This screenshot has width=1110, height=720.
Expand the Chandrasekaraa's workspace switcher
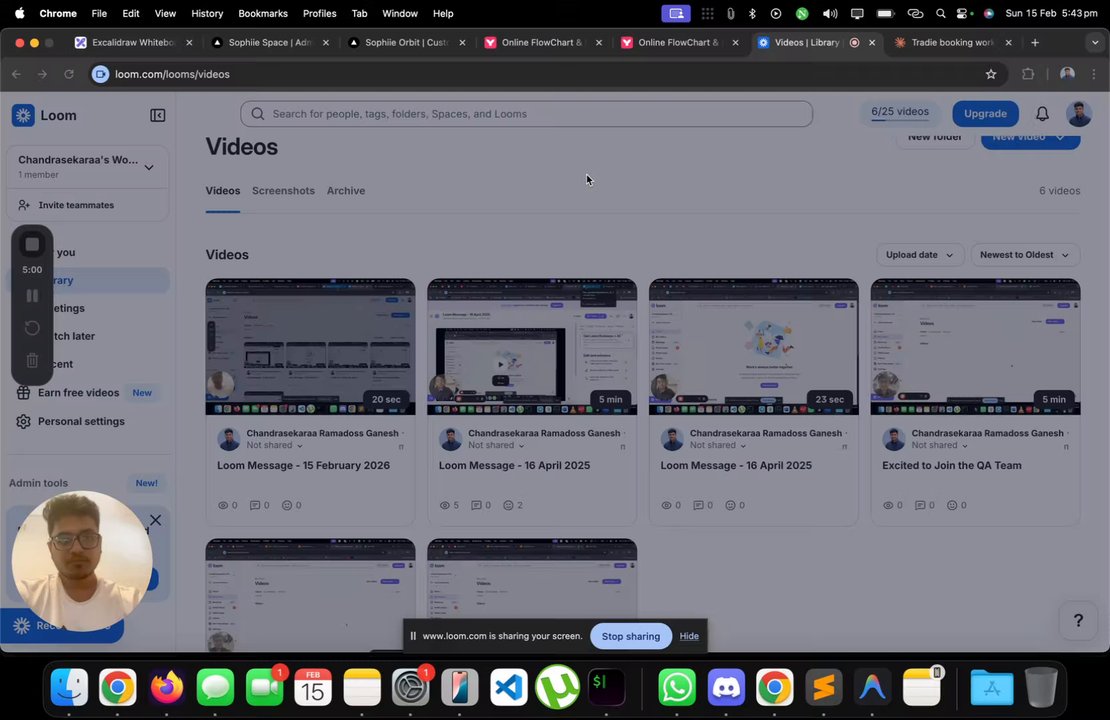coord(149,167)
